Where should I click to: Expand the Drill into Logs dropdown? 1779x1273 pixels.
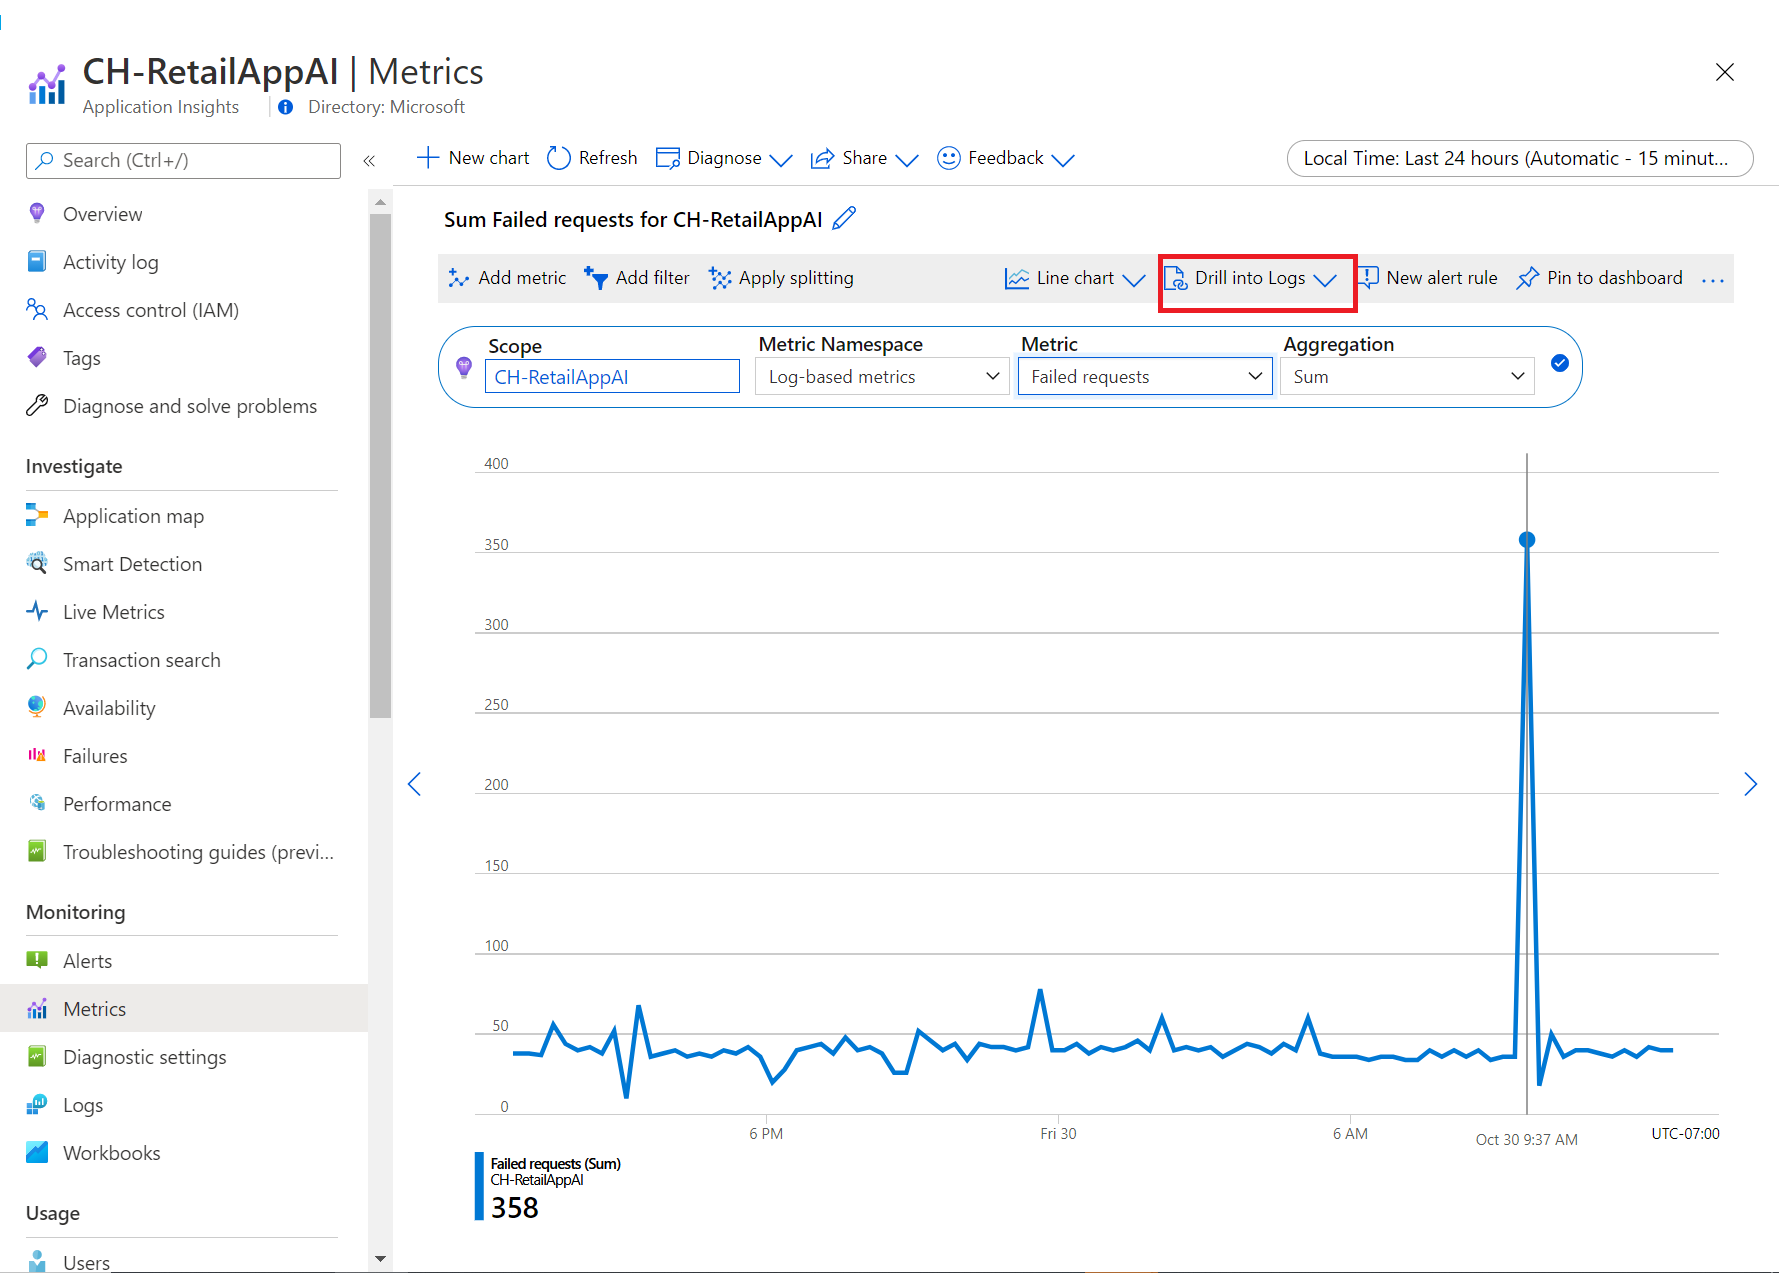pos(1325,278)
